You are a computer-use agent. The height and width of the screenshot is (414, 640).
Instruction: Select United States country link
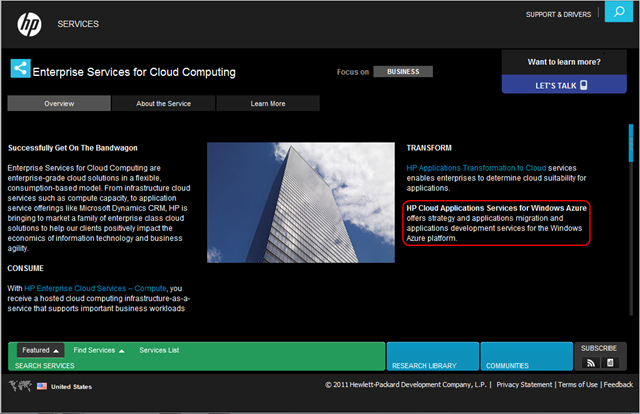click(x=71, y=387)
